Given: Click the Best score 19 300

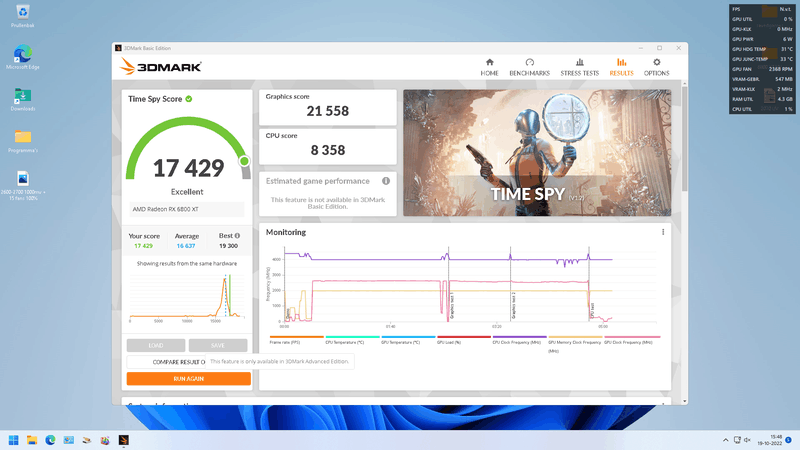Looking at the screenshot, I should click(228, 246).
